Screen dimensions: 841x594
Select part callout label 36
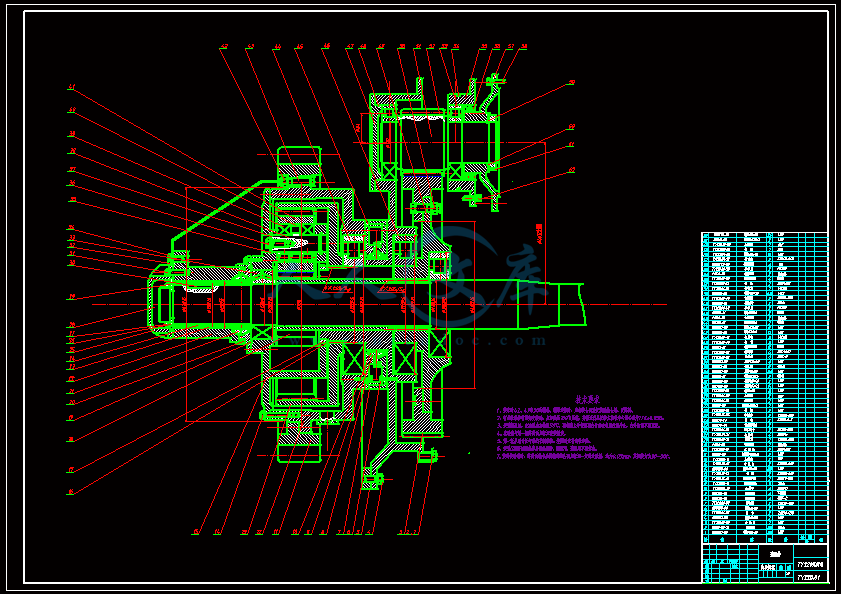pyautogui.click(x=71, y=183)
